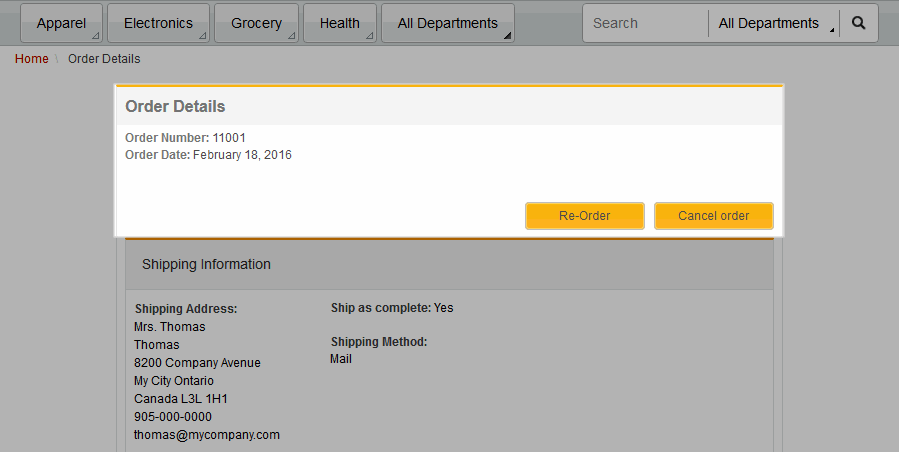Click the Mail shipping method text
This screenshot has height=452, width=899.
pos(341,359)
